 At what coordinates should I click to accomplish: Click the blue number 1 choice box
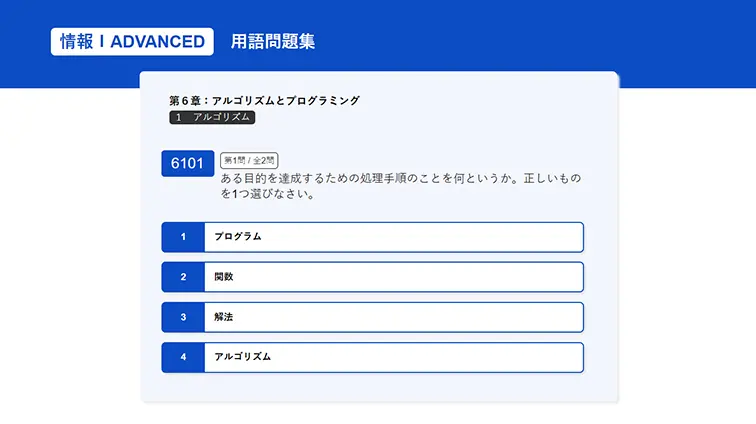coord(183,237)
